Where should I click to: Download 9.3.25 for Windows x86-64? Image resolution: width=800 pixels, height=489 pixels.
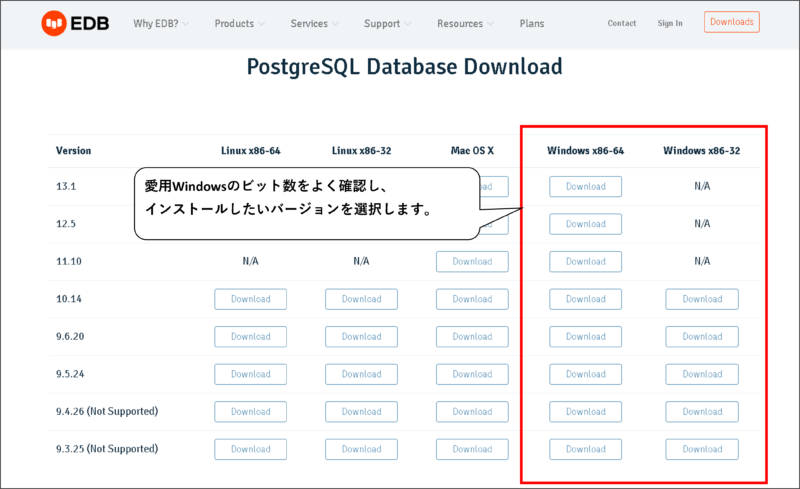pos(585,449)
